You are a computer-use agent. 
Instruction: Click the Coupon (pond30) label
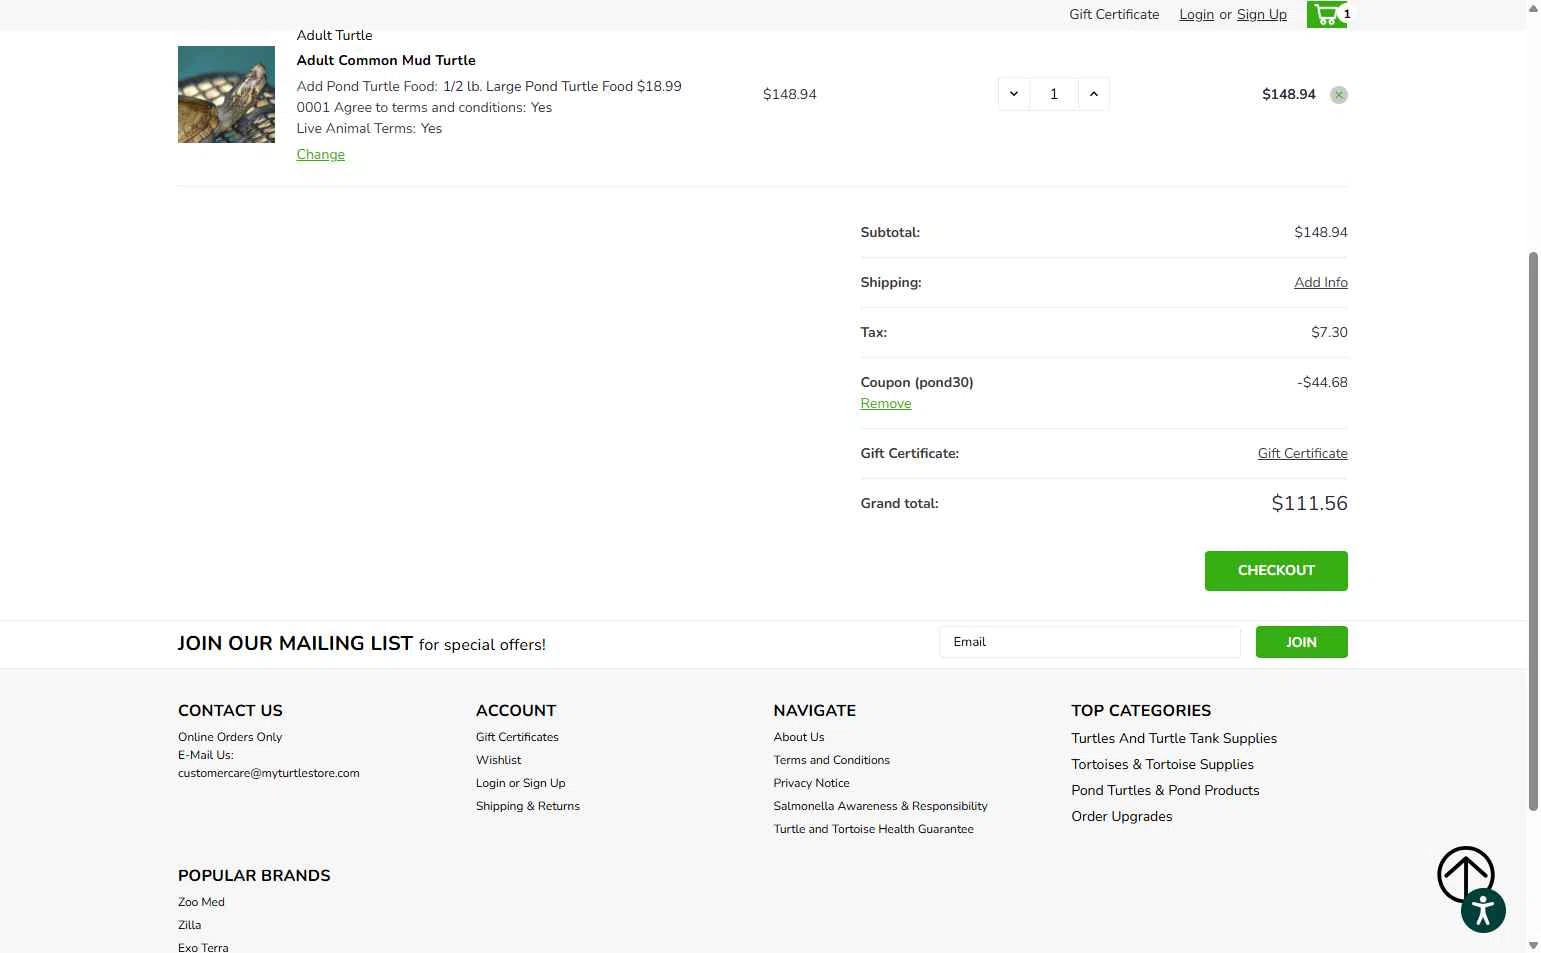tap(916, 382)
